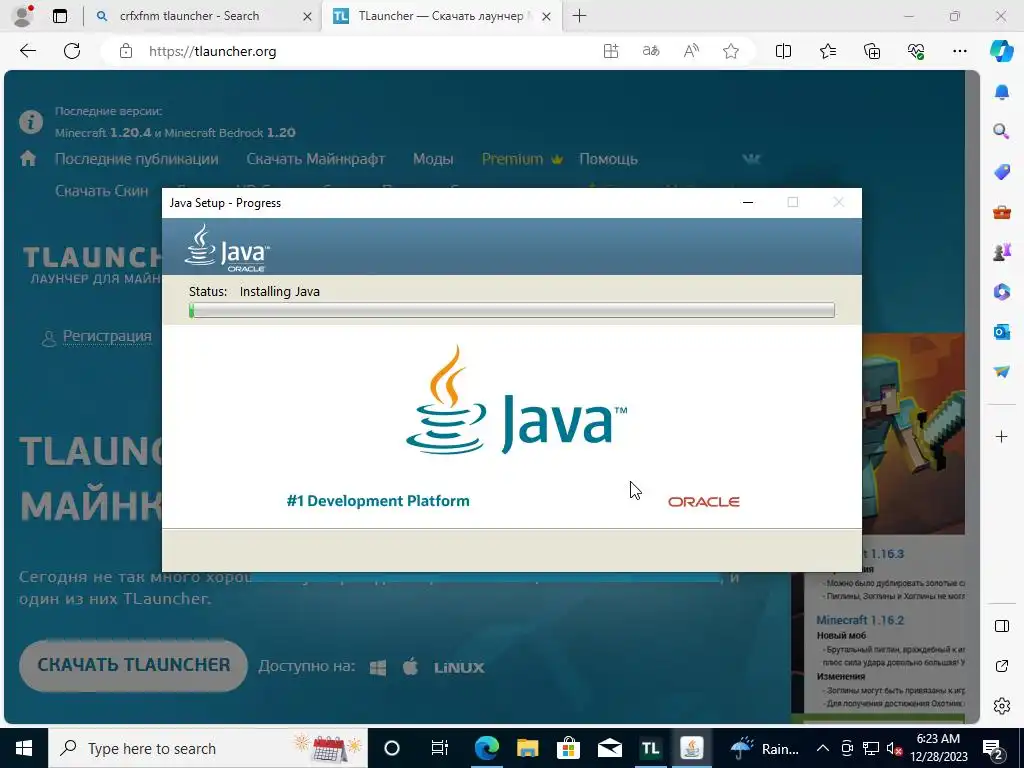Add page to favorites with star icon
The image size is (1024, 768).
(x=731, y=51)
